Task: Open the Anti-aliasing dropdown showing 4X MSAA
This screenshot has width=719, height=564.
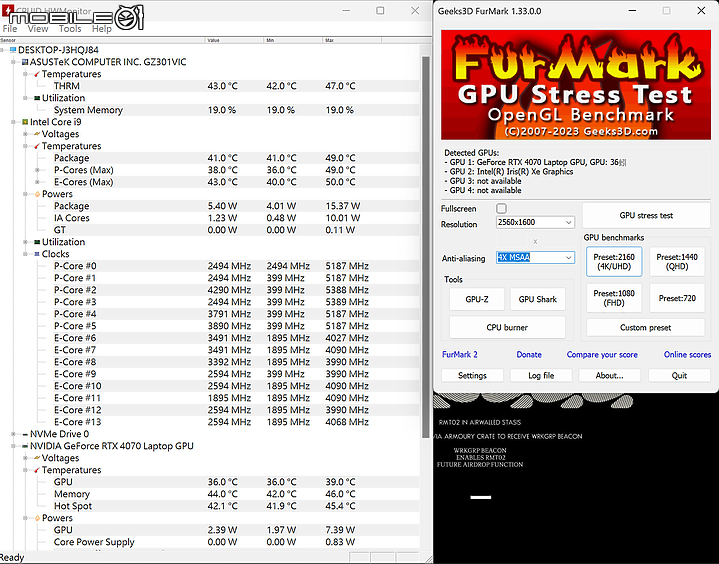Action: 535,258
